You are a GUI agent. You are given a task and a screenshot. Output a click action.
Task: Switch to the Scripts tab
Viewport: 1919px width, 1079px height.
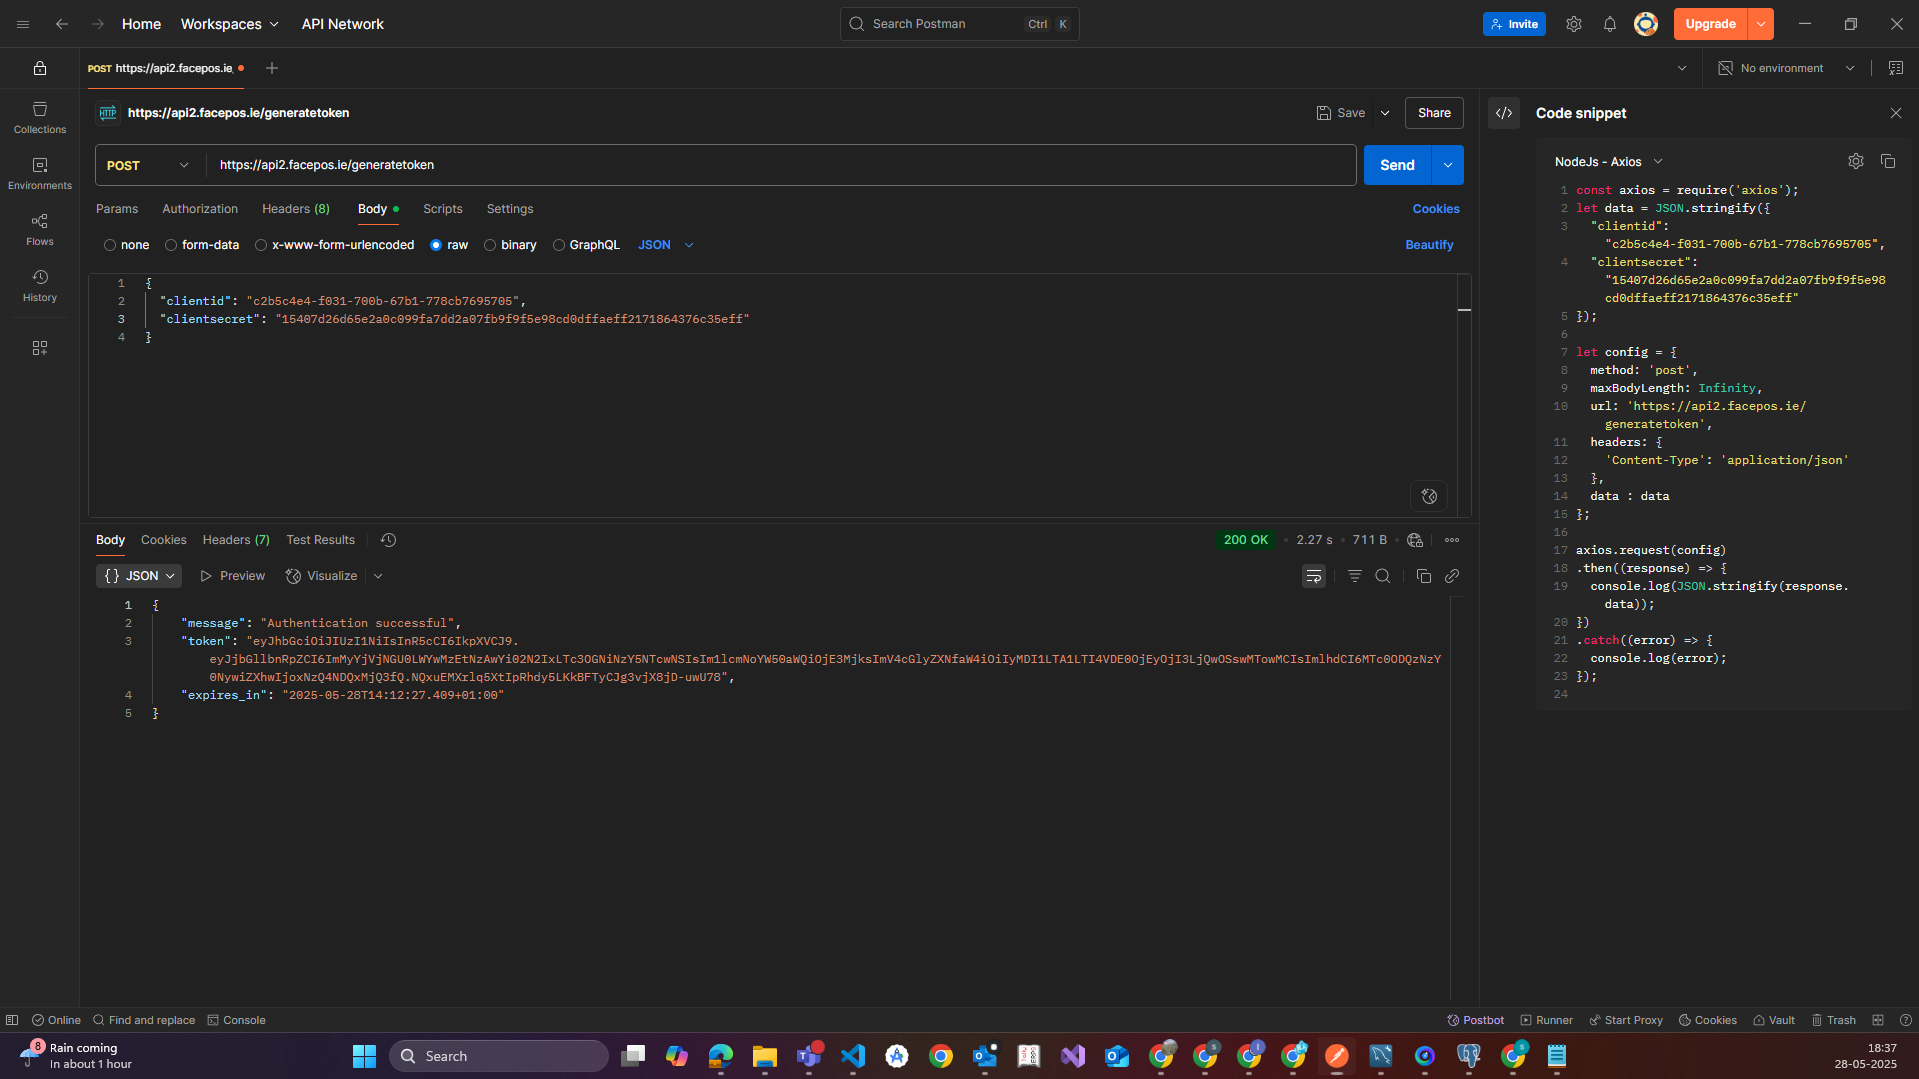pos(443,209)
